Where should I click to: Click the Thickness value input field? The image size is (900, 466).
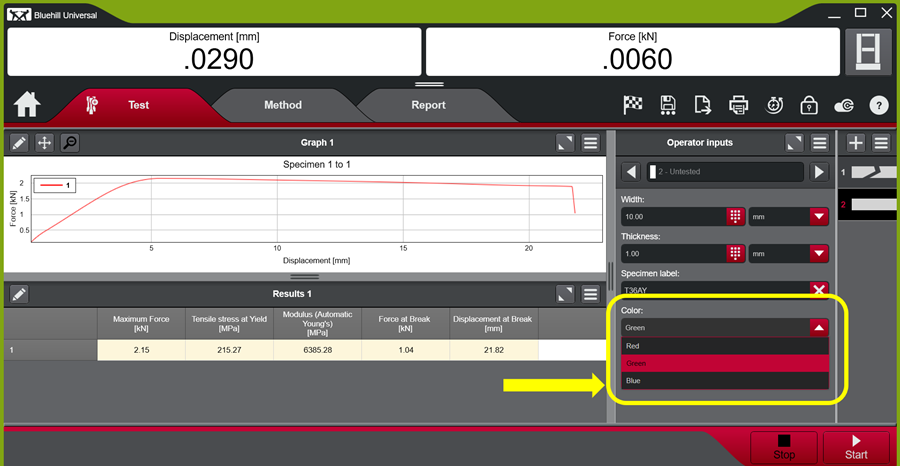pos(672,253)
